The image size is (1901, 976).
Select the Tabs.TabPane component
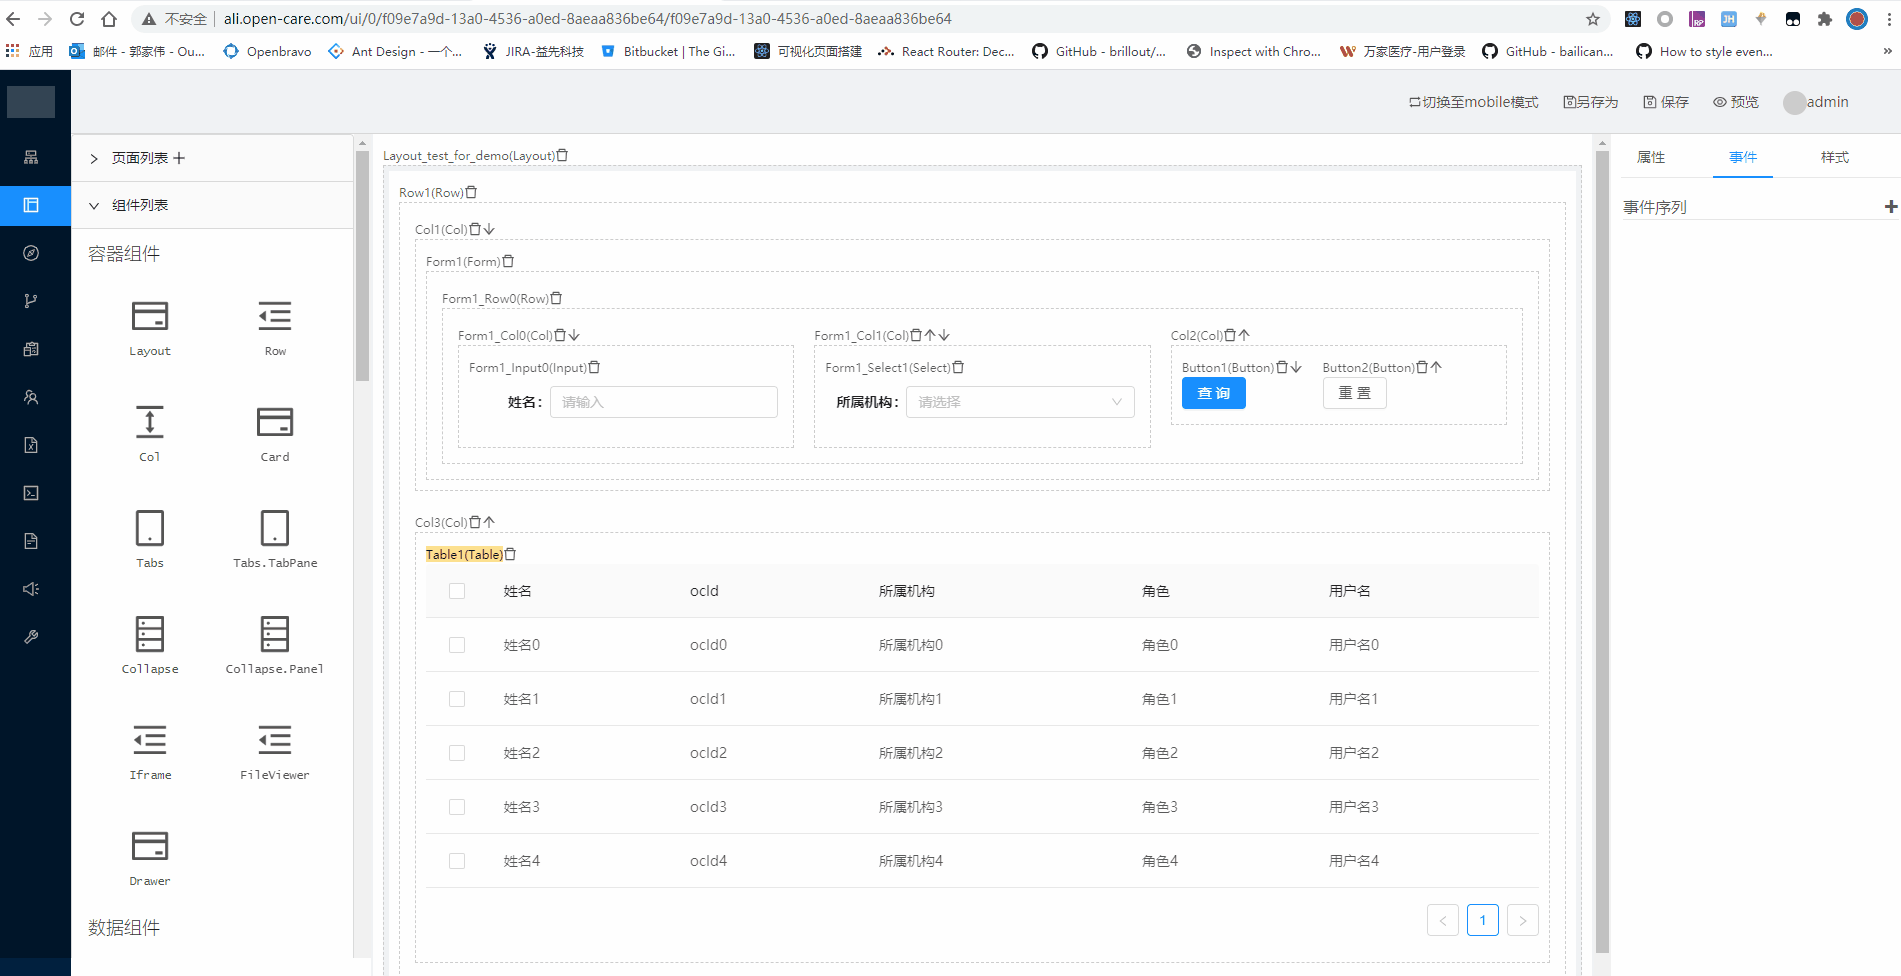point(275,540)
